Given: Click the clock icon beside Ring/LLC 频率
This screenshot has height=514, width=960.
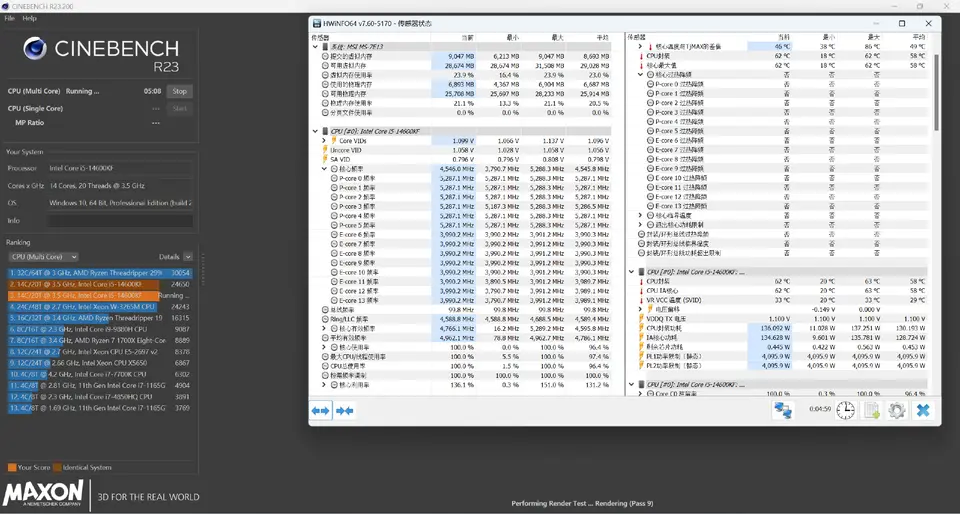Looking at the screenshot, I should (x=325, y=319).
